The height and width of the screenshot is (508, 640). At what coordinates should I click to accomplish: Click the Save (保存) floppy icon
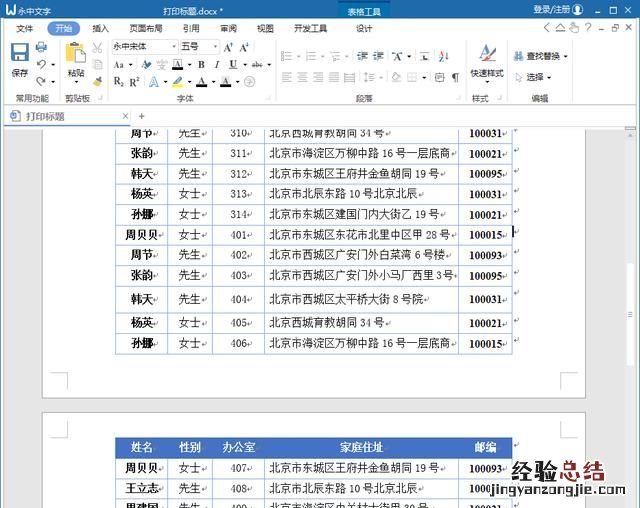click(x=20, y=53)
